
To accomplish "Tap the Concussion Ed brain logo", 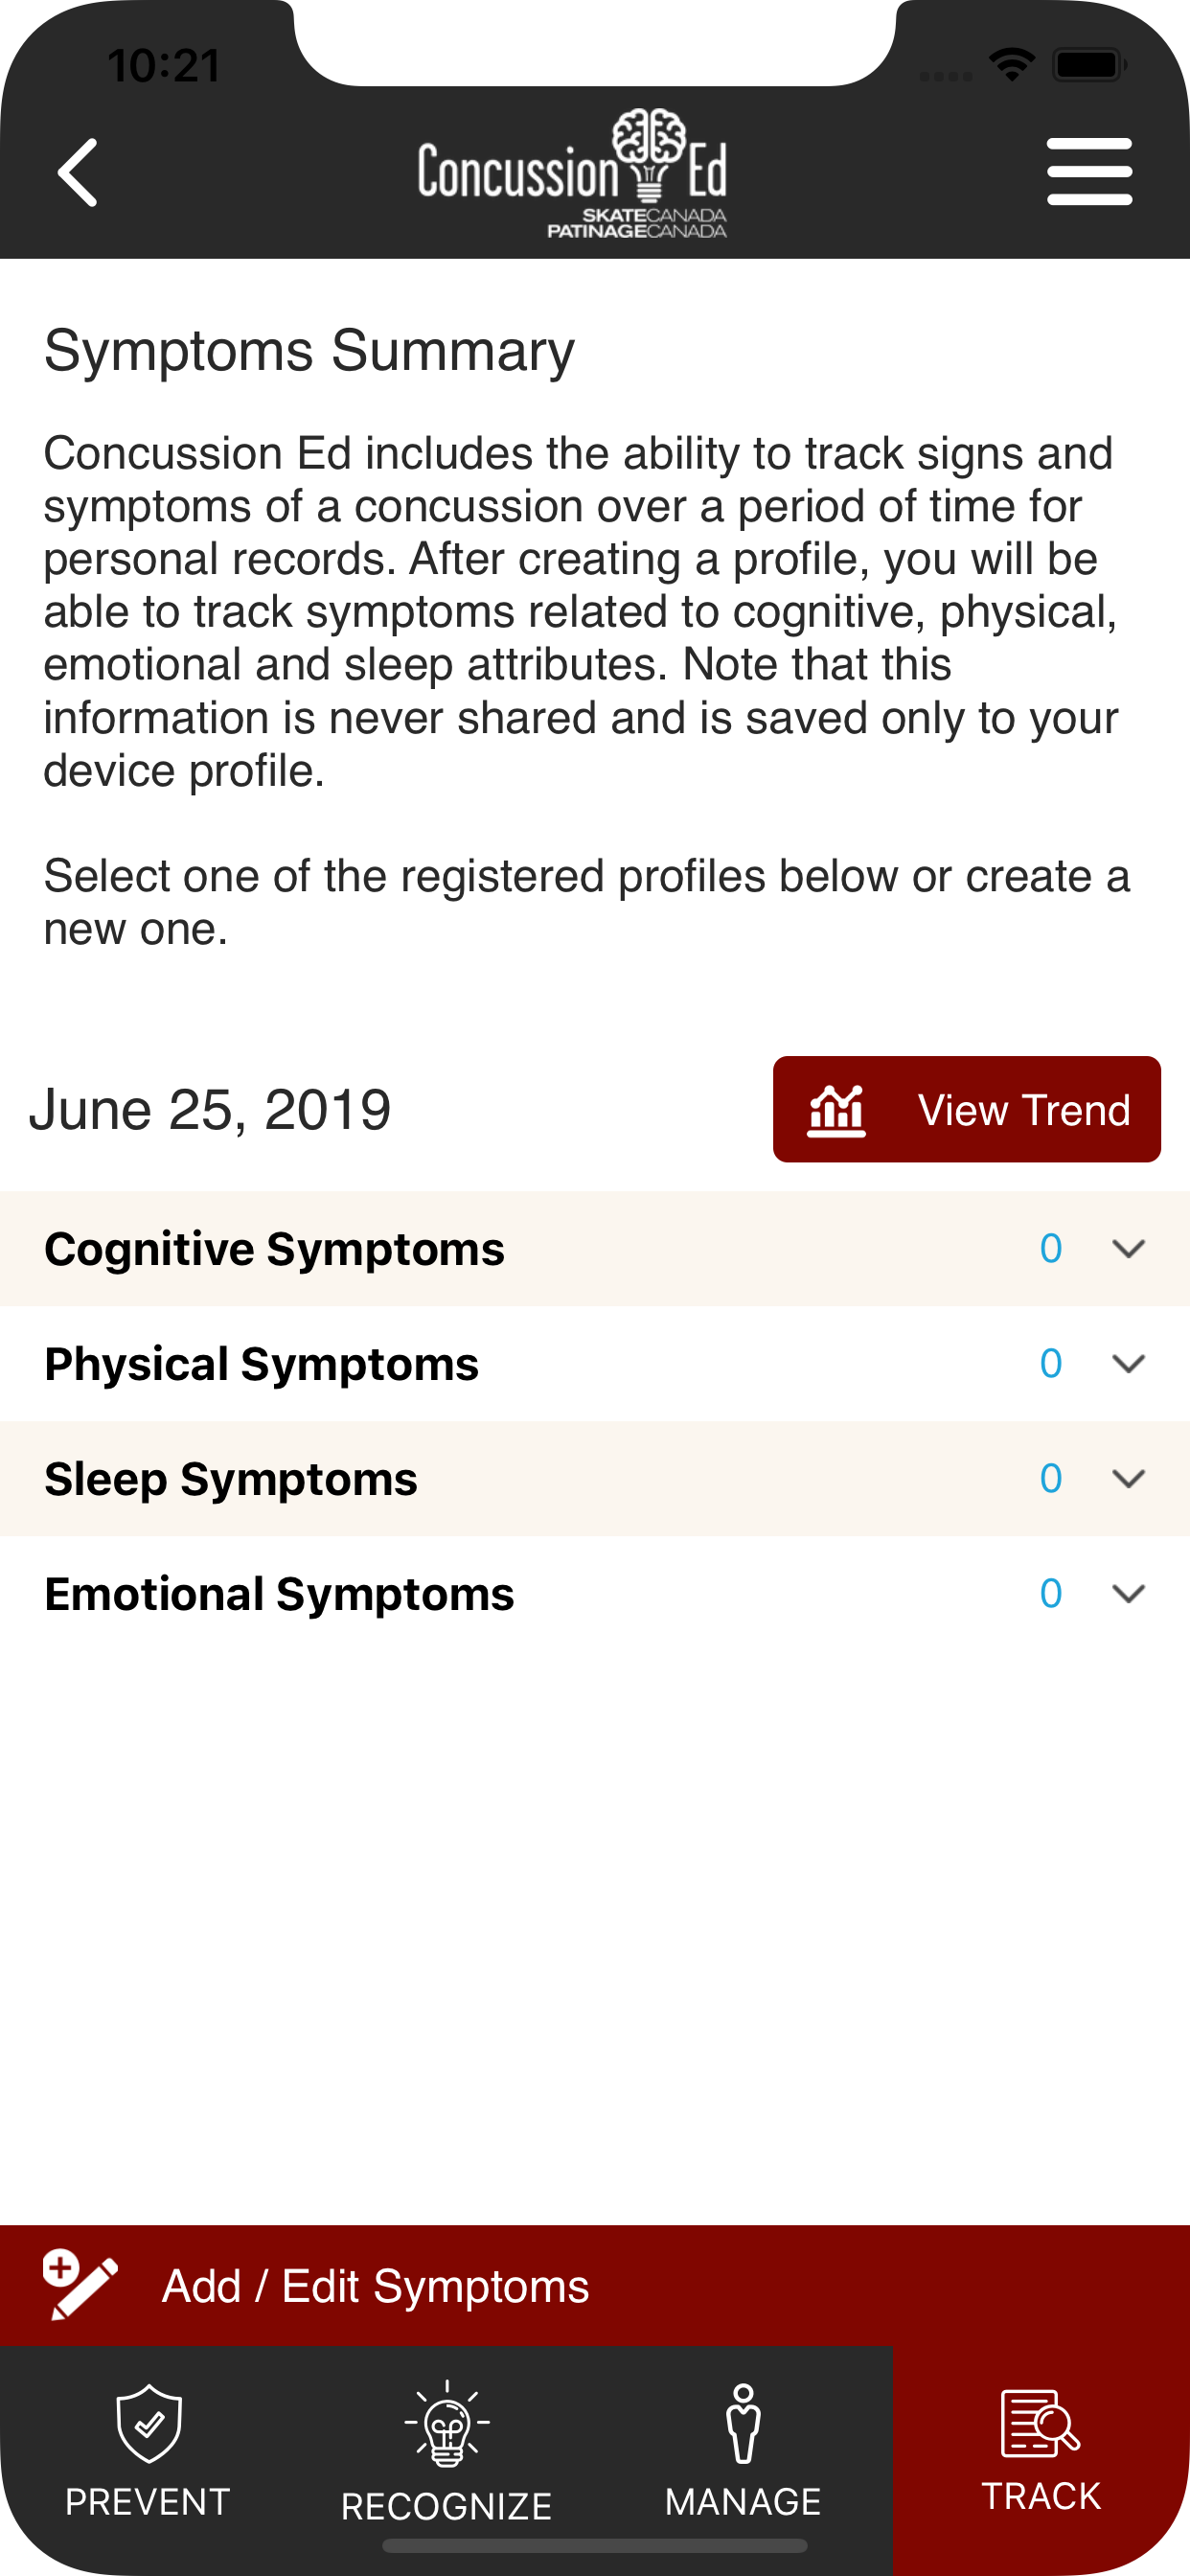I will [572, 172].
